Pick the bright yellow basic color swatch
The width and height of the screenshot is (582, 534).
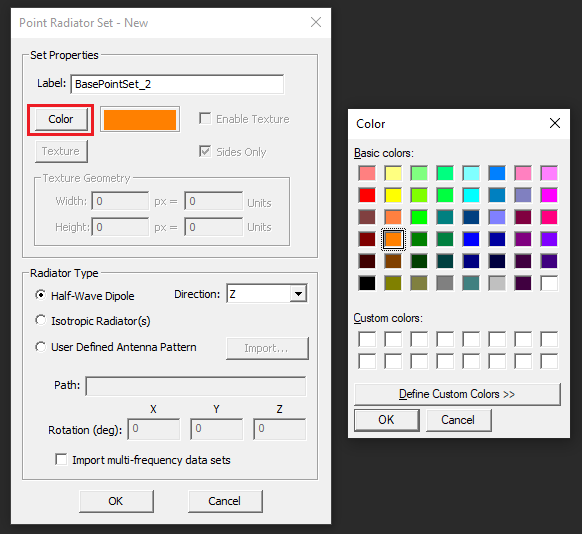(x=393, y=195)
